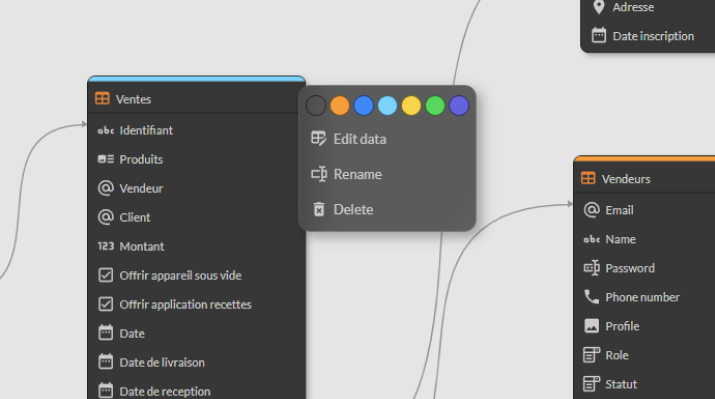Image resolution: width=715 pixels, height=399 pixels.
Task: Click checkbox icon for Offrir appareil sous vide
Action: pos(106,275)
